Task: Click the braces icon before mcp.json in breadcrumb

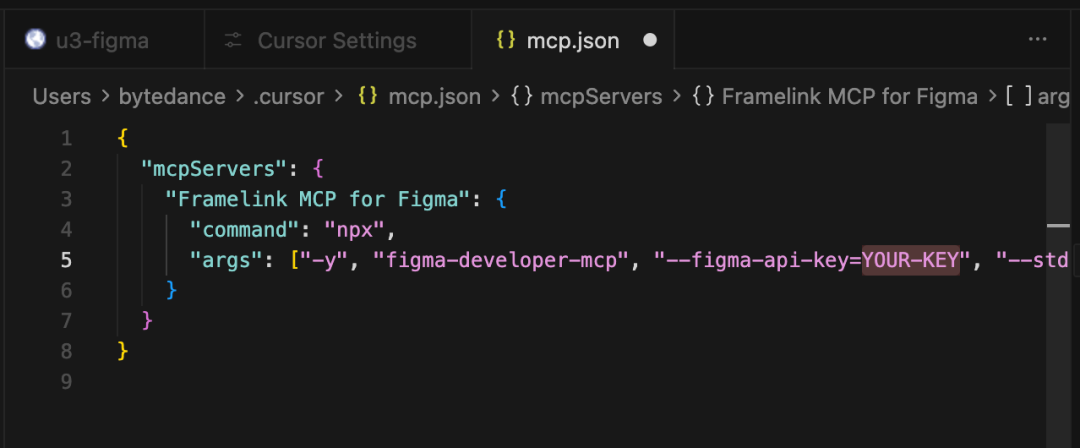Action: pos(368,97)
